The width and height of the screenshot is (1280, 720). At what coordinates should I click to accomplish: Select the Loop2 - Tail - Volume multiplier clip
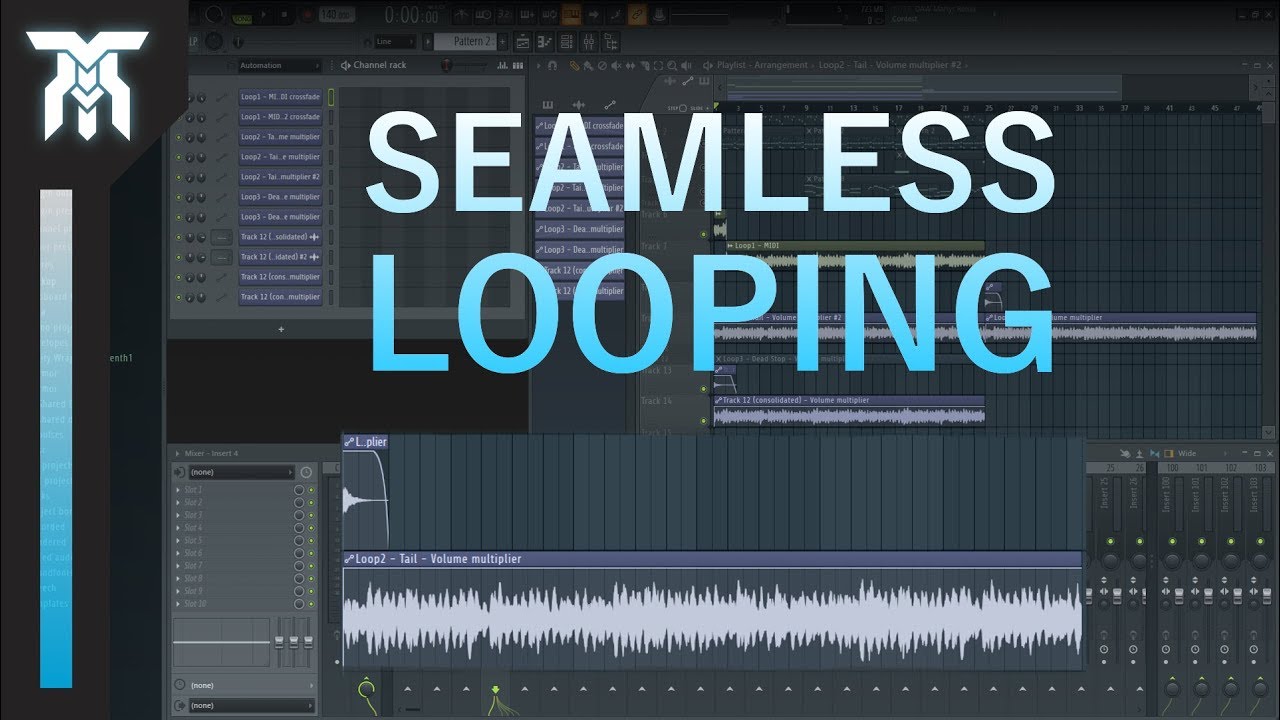(x=712, y=609)
